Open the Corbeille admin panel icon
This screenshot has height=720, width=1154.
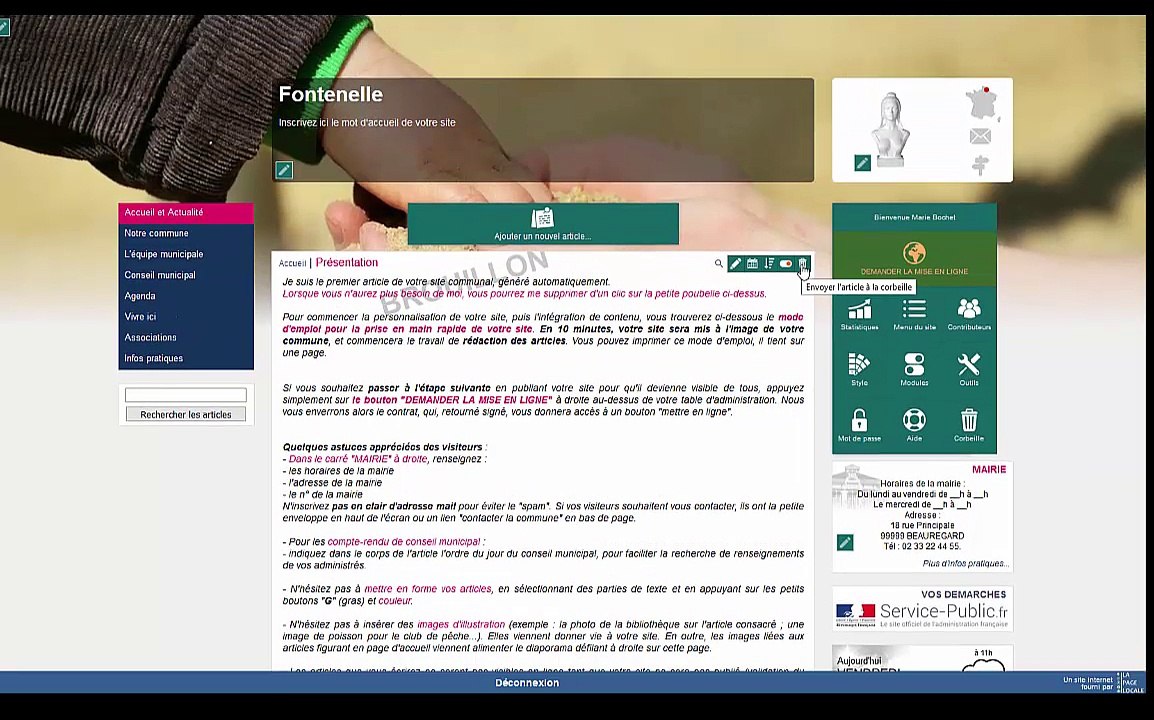coord(969,426)
